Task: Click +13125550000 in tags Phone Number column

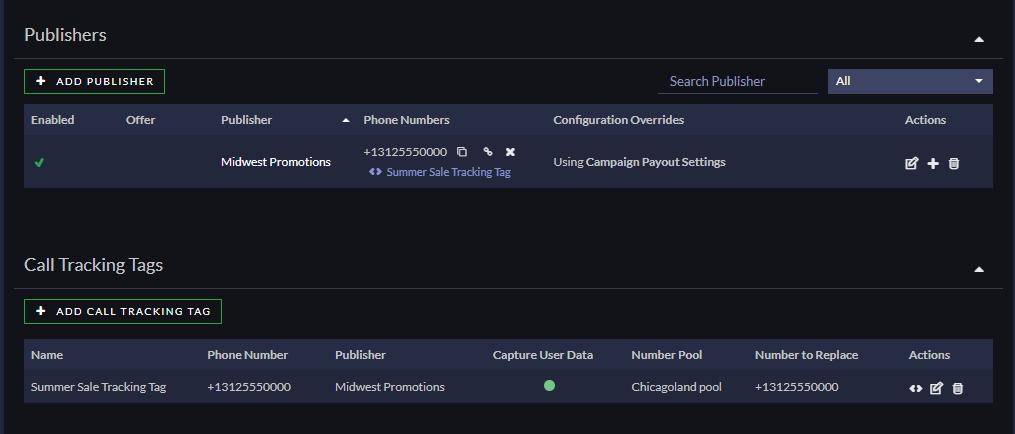Action: 249,387
